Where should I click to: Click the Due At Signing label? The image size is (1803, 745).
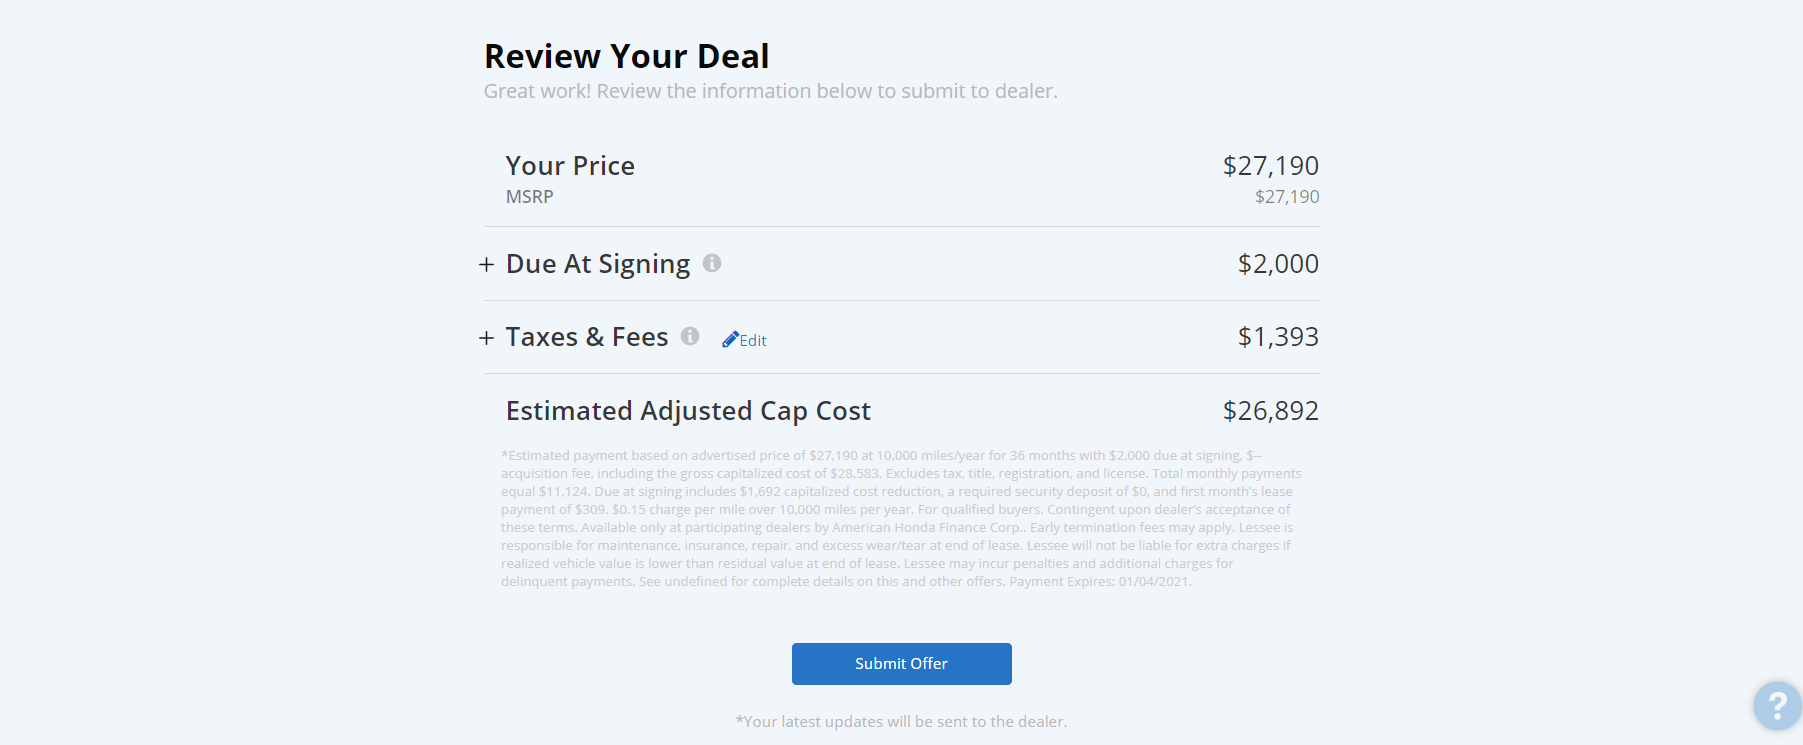pyautogui.click(x=598, y=264)
